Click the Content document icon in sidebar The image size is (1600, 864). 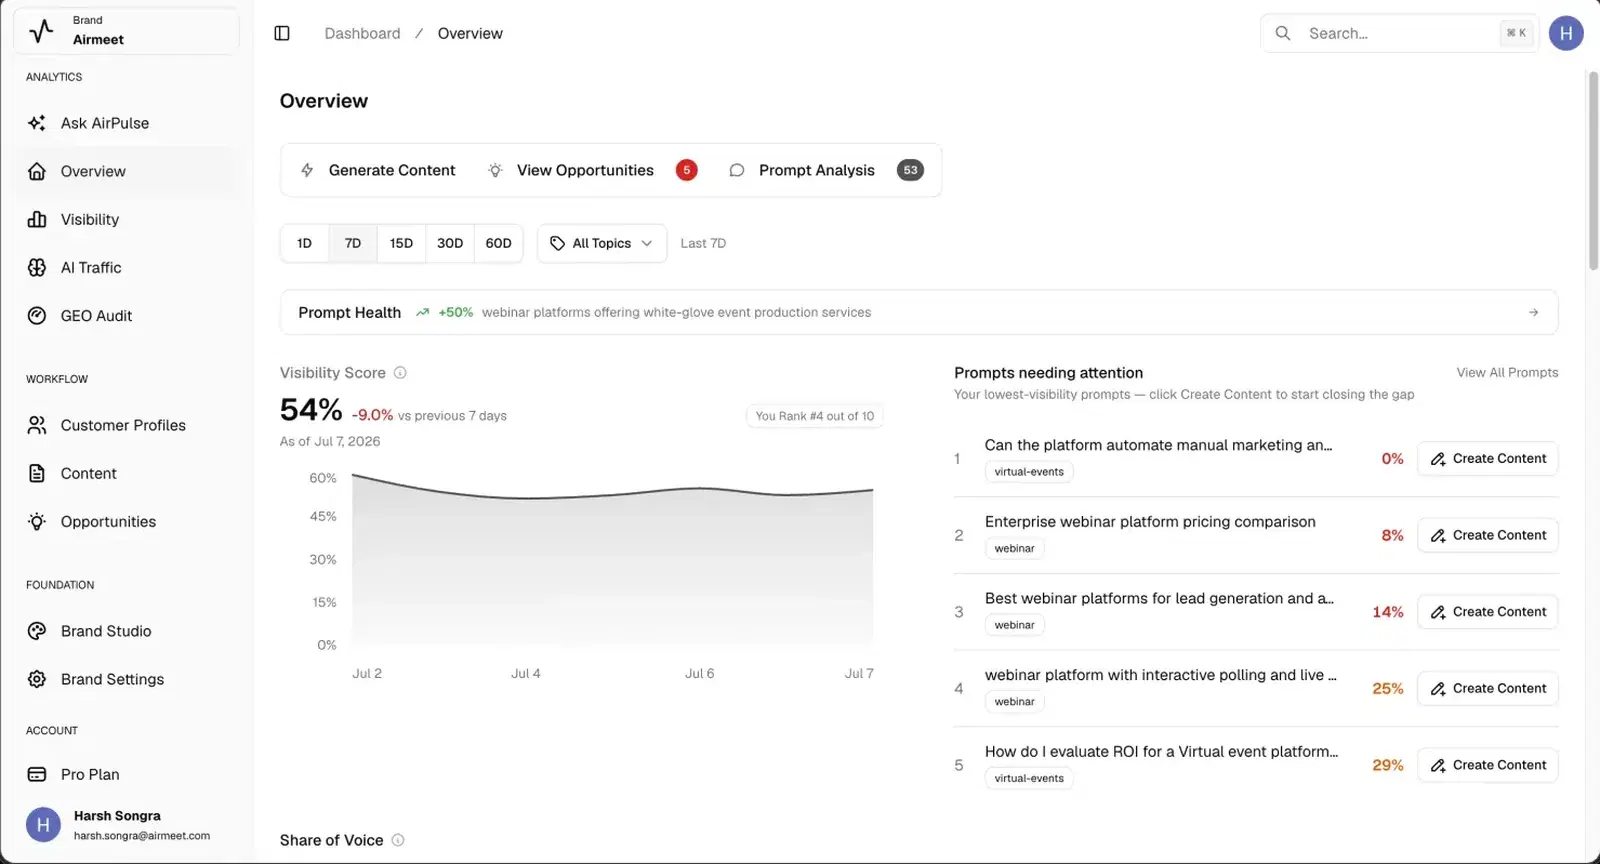coord(37,473)
